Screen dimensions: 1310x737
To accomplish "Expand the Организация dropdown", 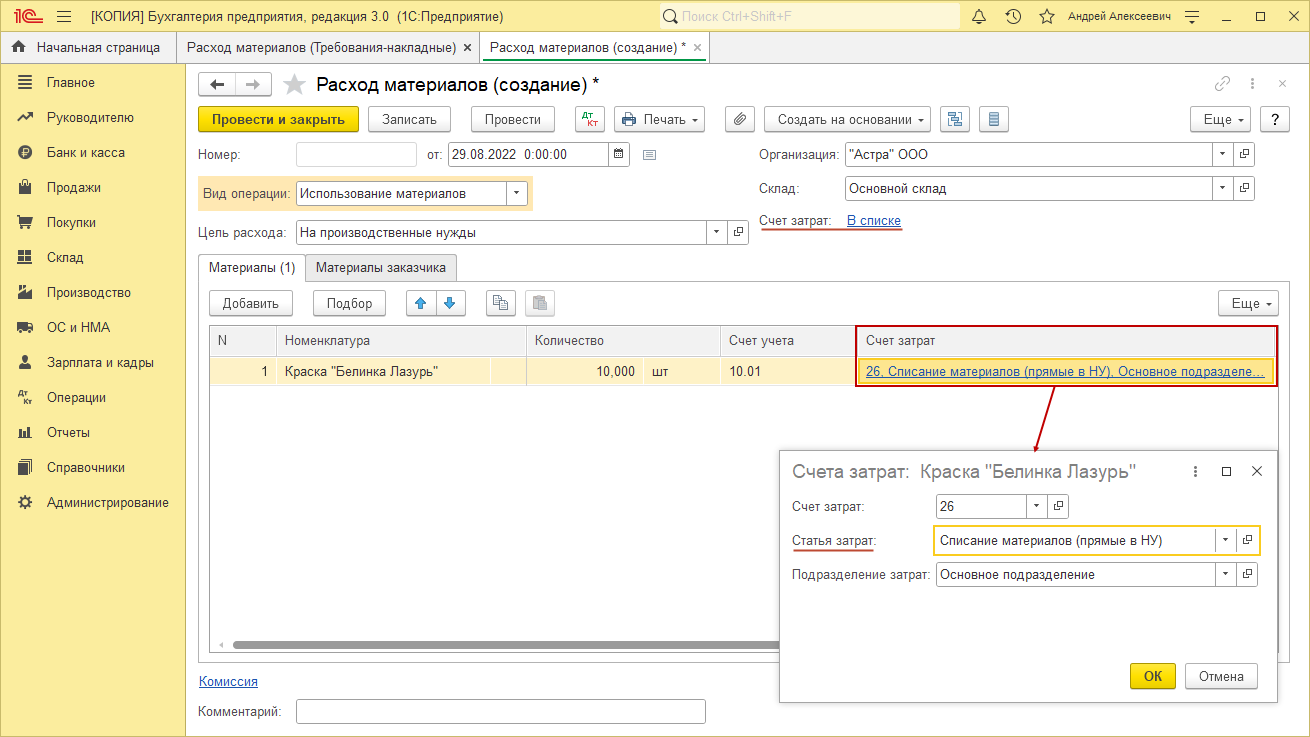I will coord(1223,155).
